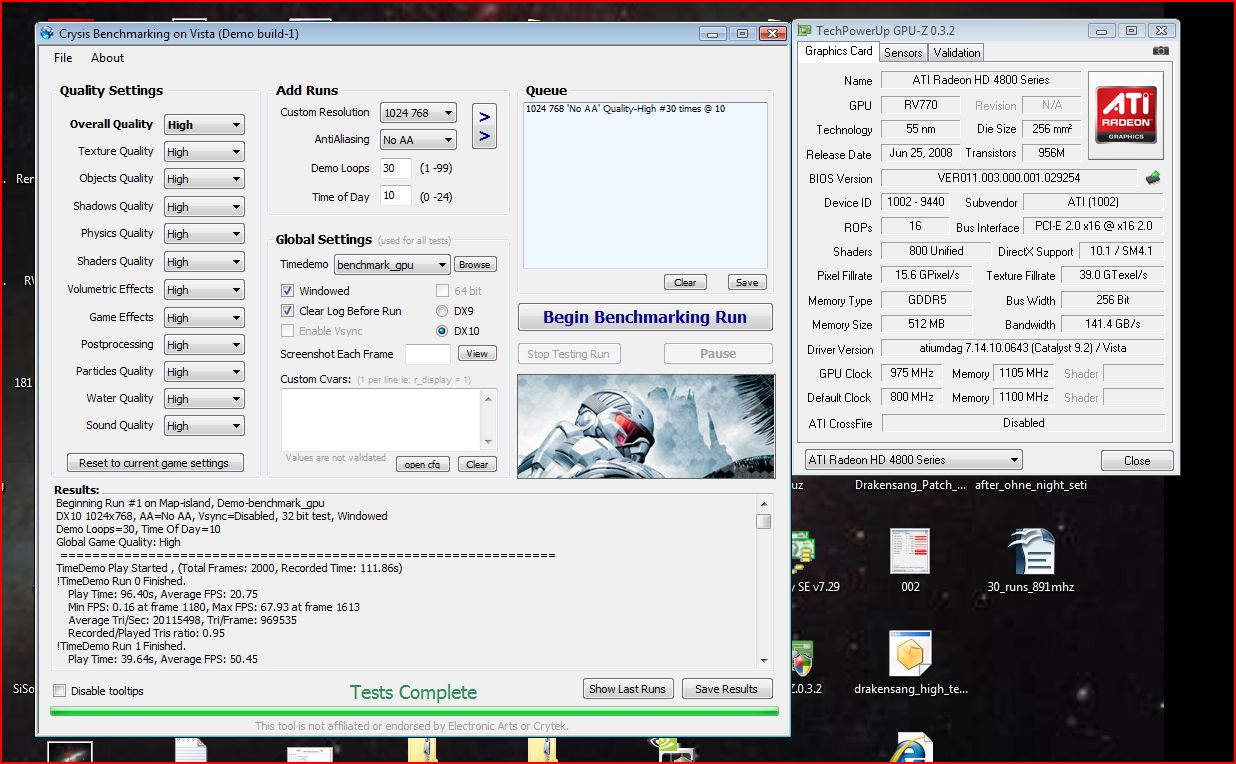Viewport: 1236px width, 764px height.
Task: Select the DX9 radio button
Action: click(442, 311)
